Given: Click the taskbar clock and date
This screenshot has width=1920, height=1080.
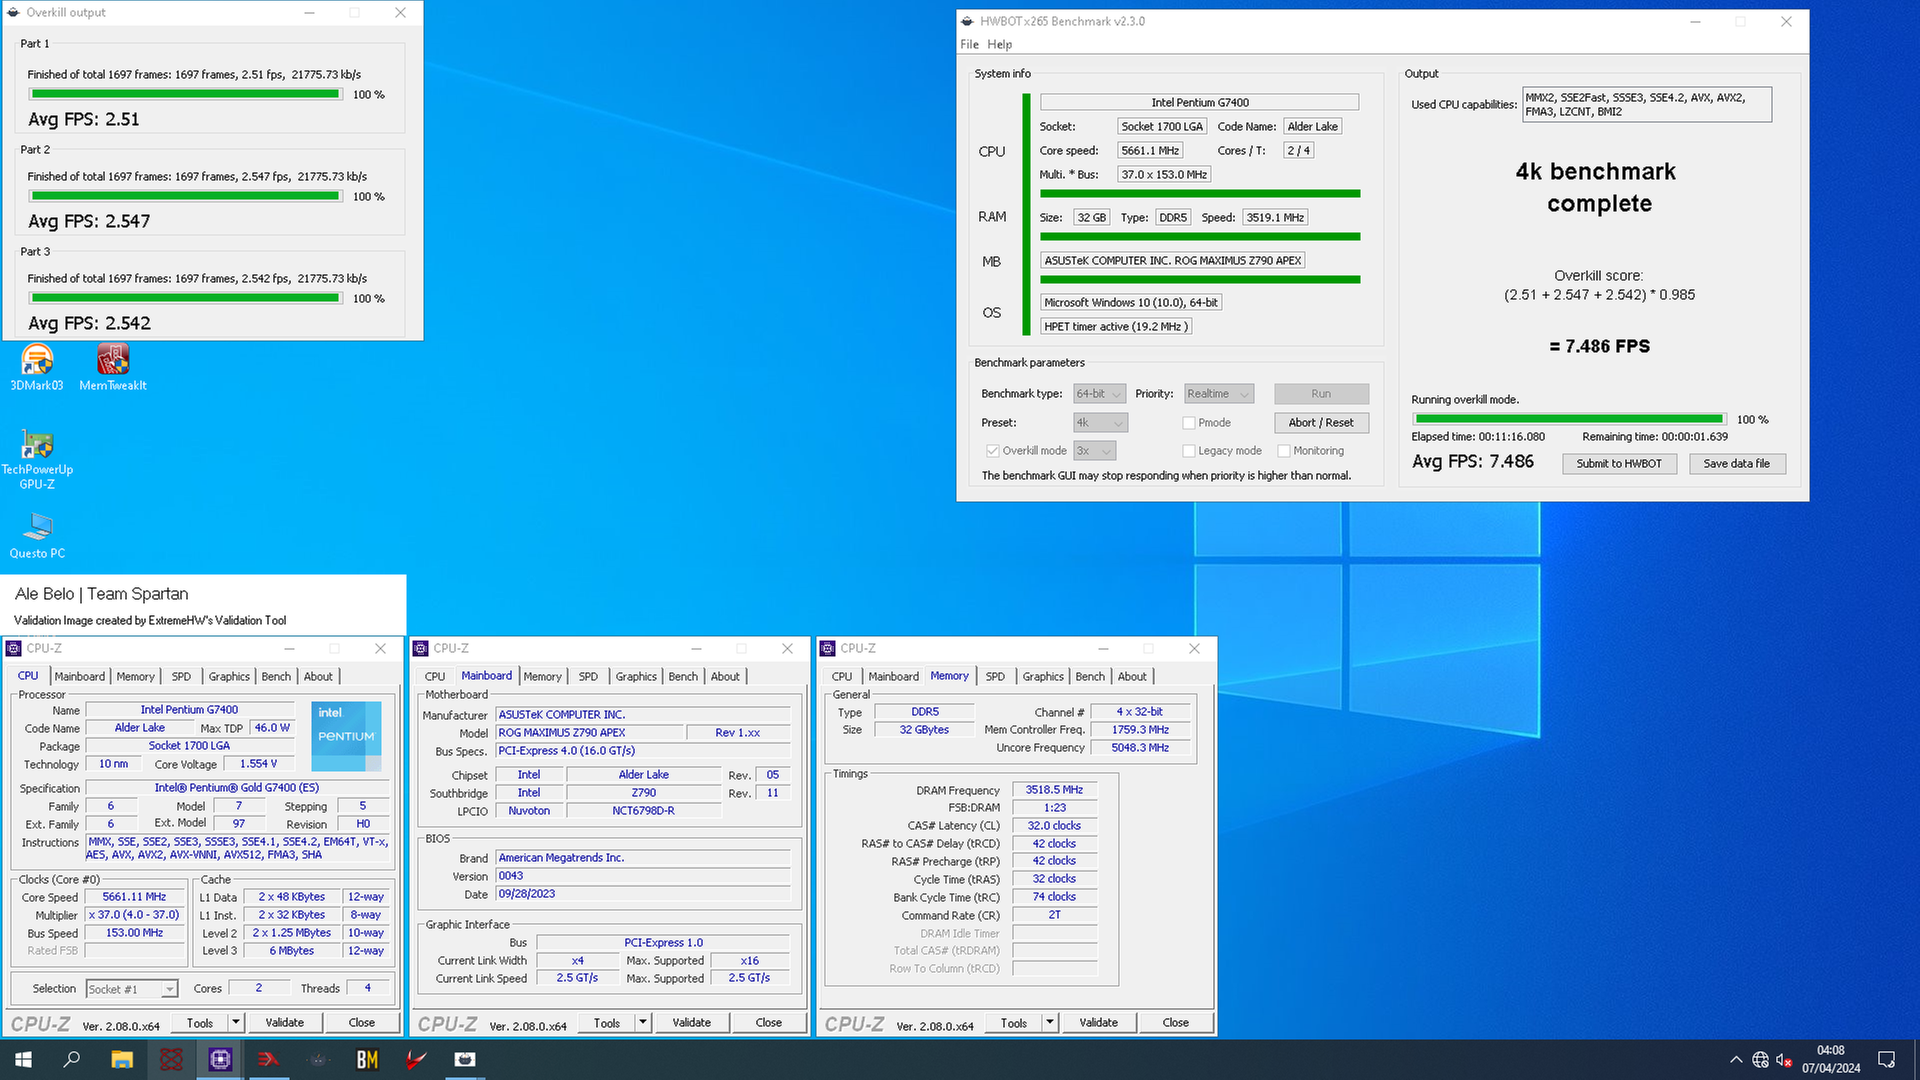Looking at the screenshot, I should (1831, 1060).
